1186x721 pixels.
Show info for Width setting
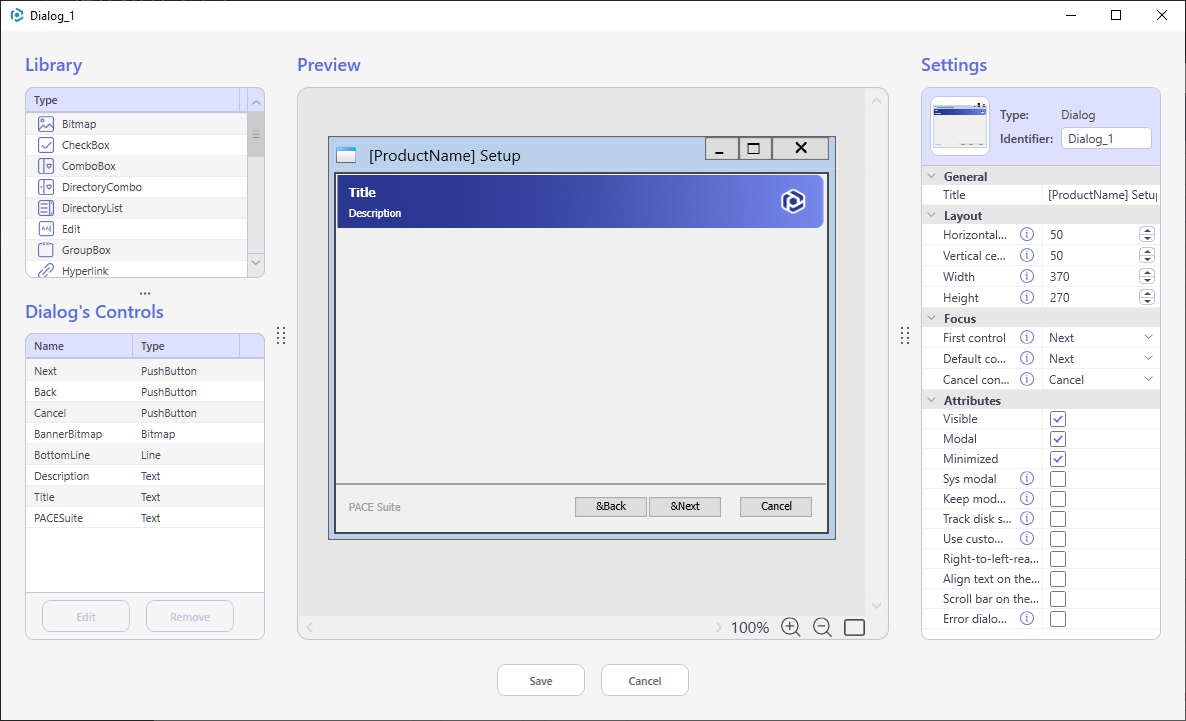(1026, 277)
